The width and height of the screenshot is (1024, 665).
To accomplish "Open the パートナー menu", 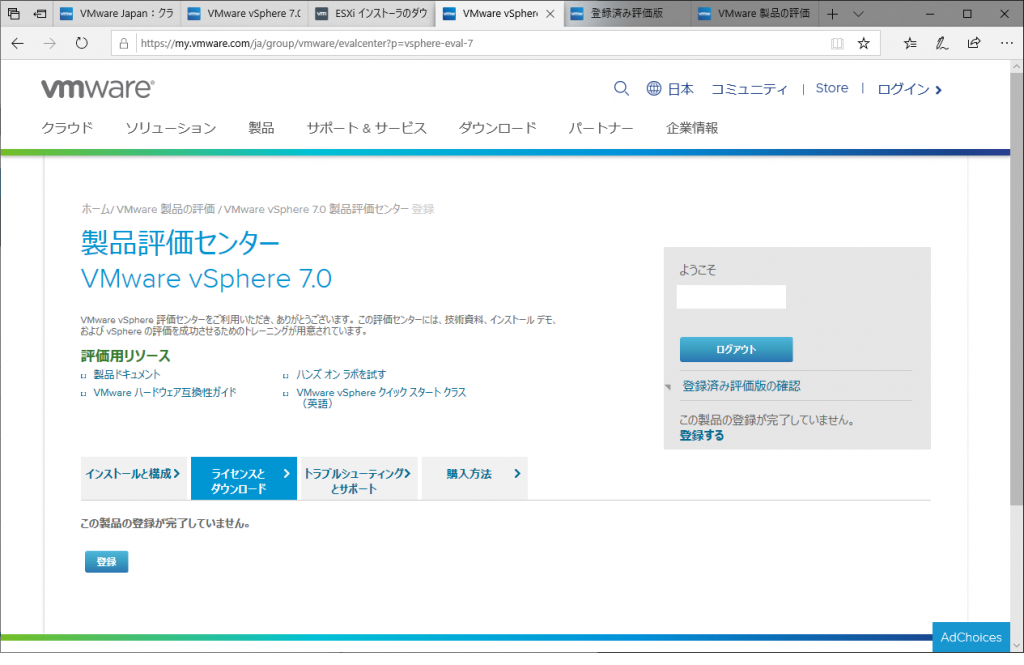I will tap(601, 128).
